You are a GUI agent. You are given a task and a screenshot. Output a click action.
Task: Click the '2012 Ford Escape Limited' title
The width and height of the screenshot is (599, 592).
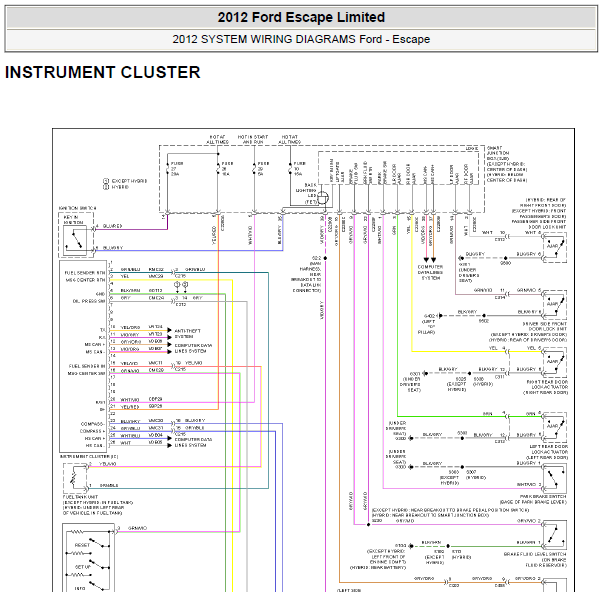coord(301,17)
